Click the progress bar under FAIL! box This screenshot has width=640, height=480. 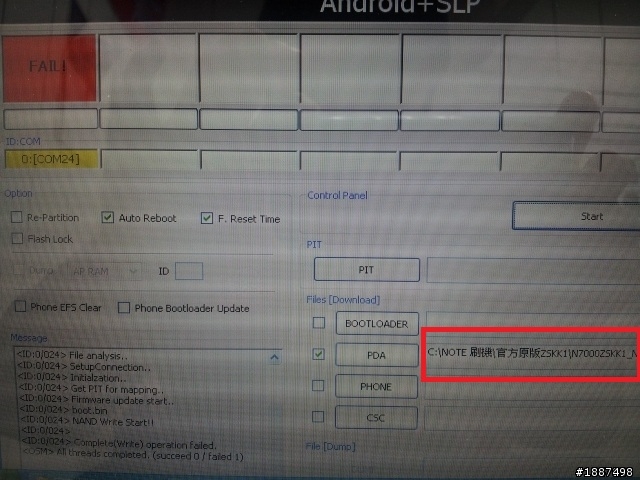[51, 119]
